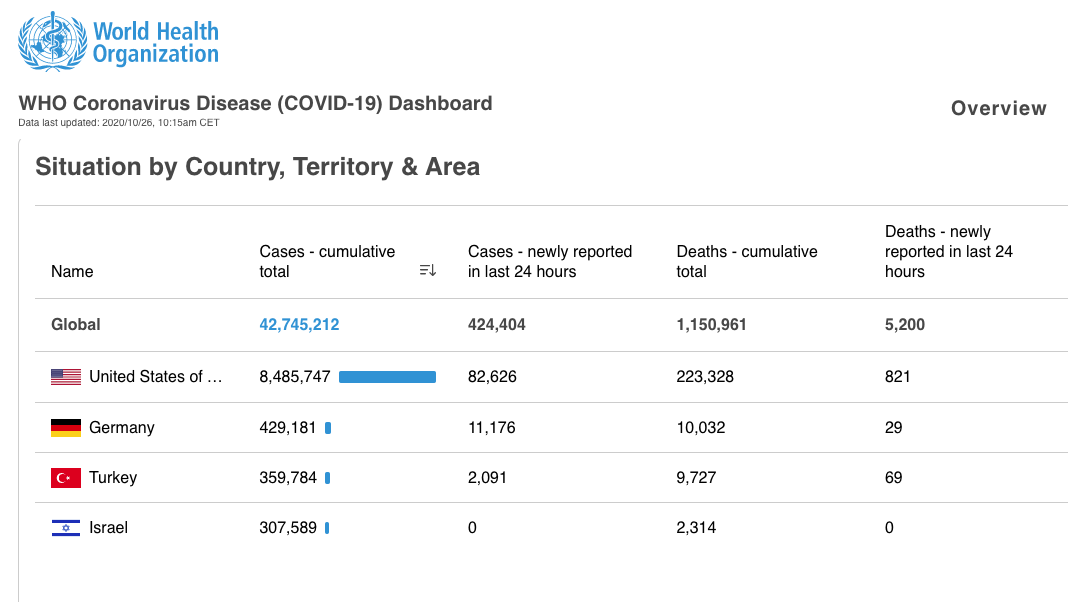Click Global new deaths value 5,200
This screenshot has height=602, width=1068.
(x=905, y=325)
